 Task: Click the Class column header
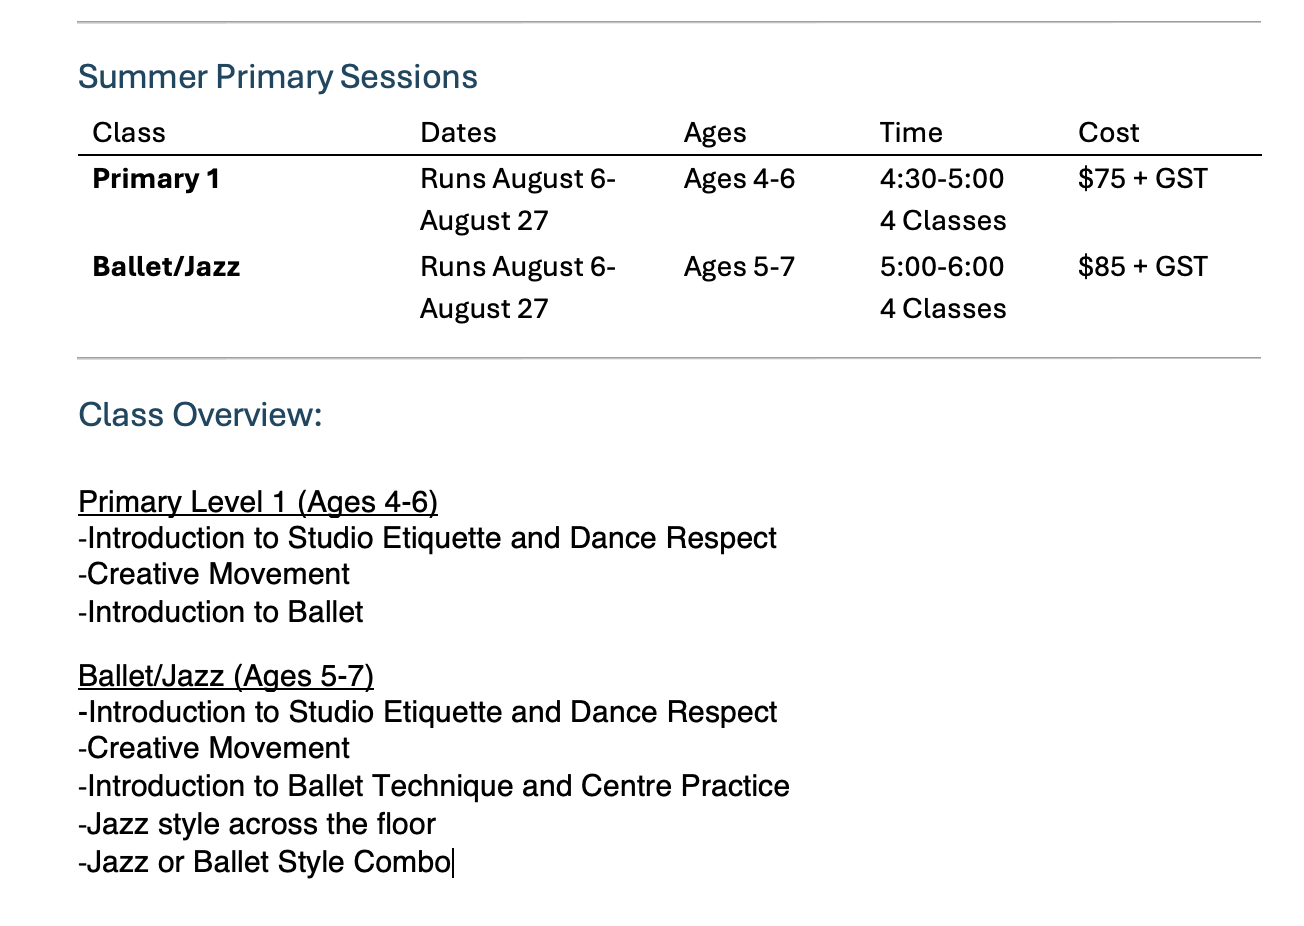click(x=129, y=133)
